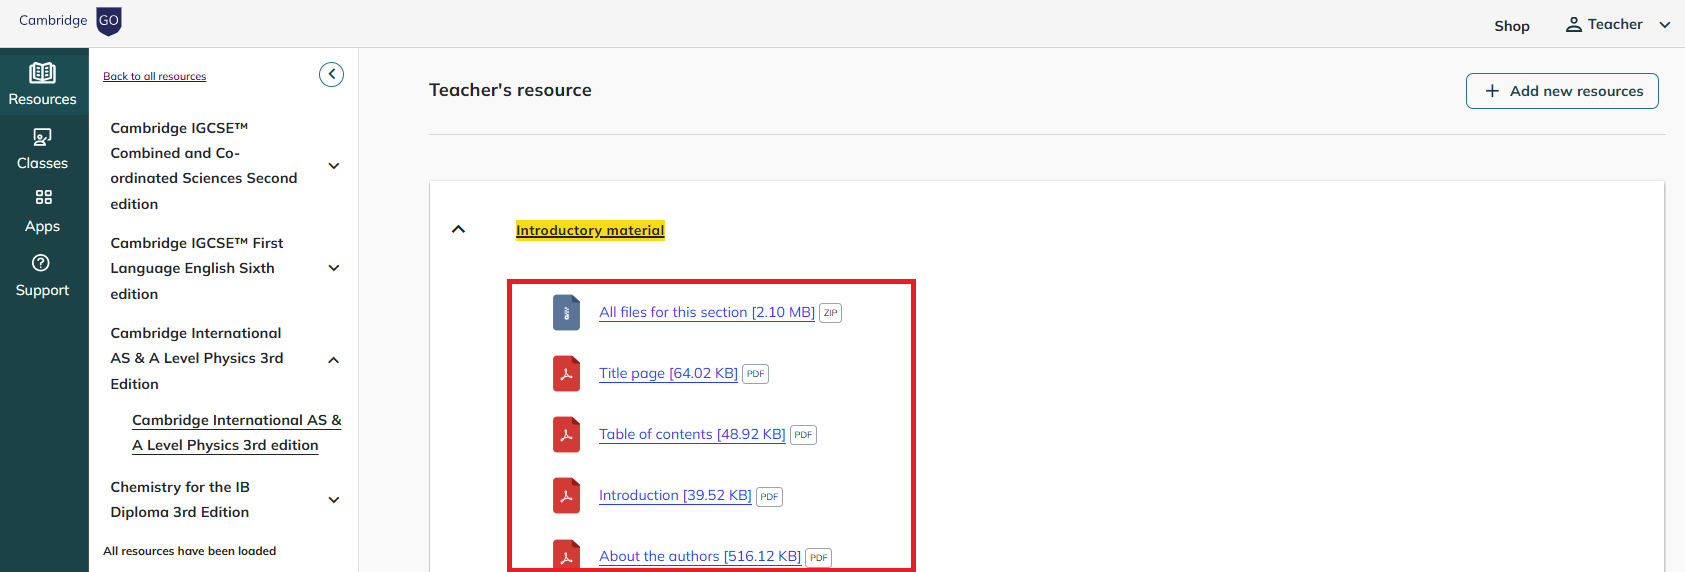The width and height of the screenshot is (1685, 572).
Task: Collapse the Introductory material section chevron
Action: 458,229
